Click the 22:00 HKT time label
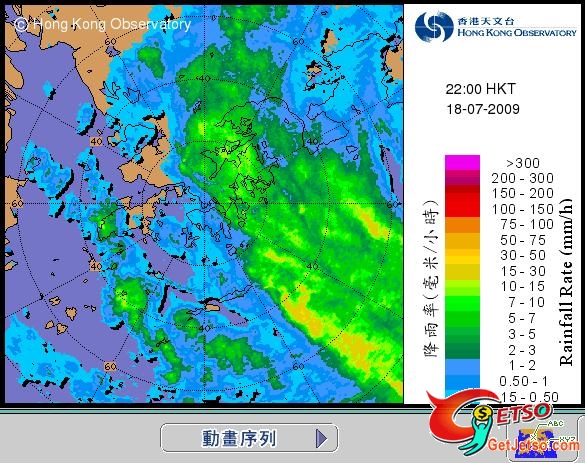The width and height of the screenshot is (585, 463). click(x=481, y=89)
